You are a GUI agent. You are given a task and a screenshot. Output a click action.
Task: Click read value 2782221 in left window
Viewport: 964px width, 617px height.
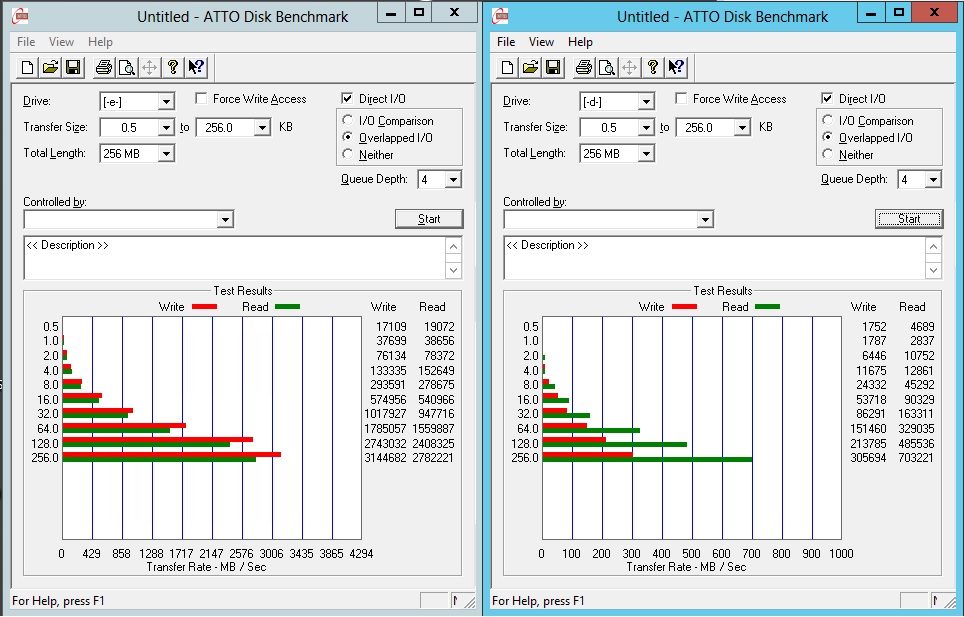[x=433, y=458]
